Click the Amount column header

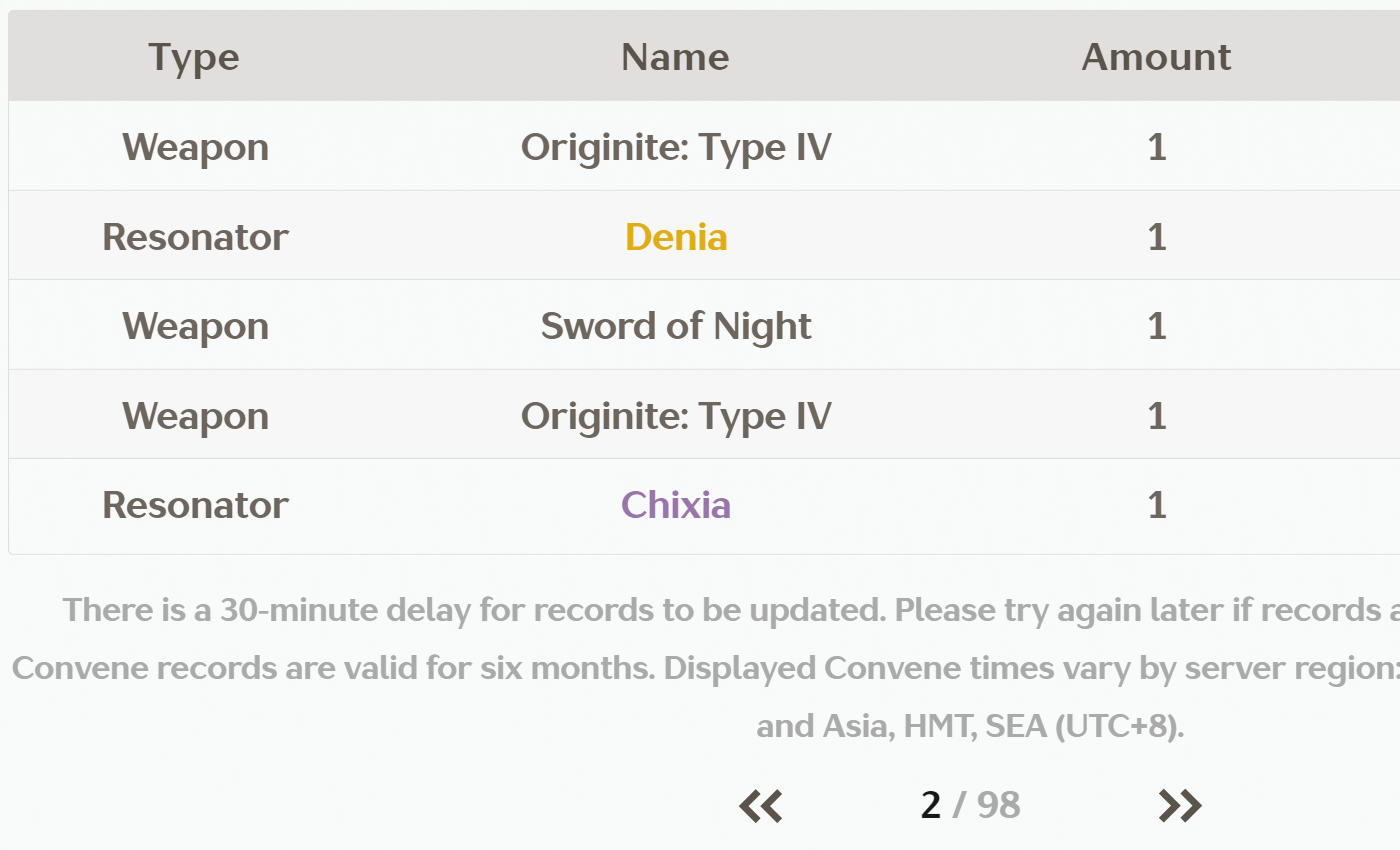pos(1156,57)
